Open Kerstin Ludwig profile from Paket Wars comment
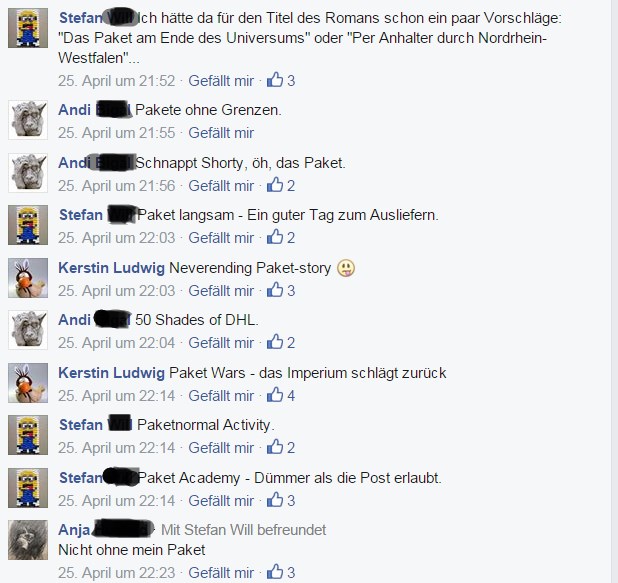 111,373
